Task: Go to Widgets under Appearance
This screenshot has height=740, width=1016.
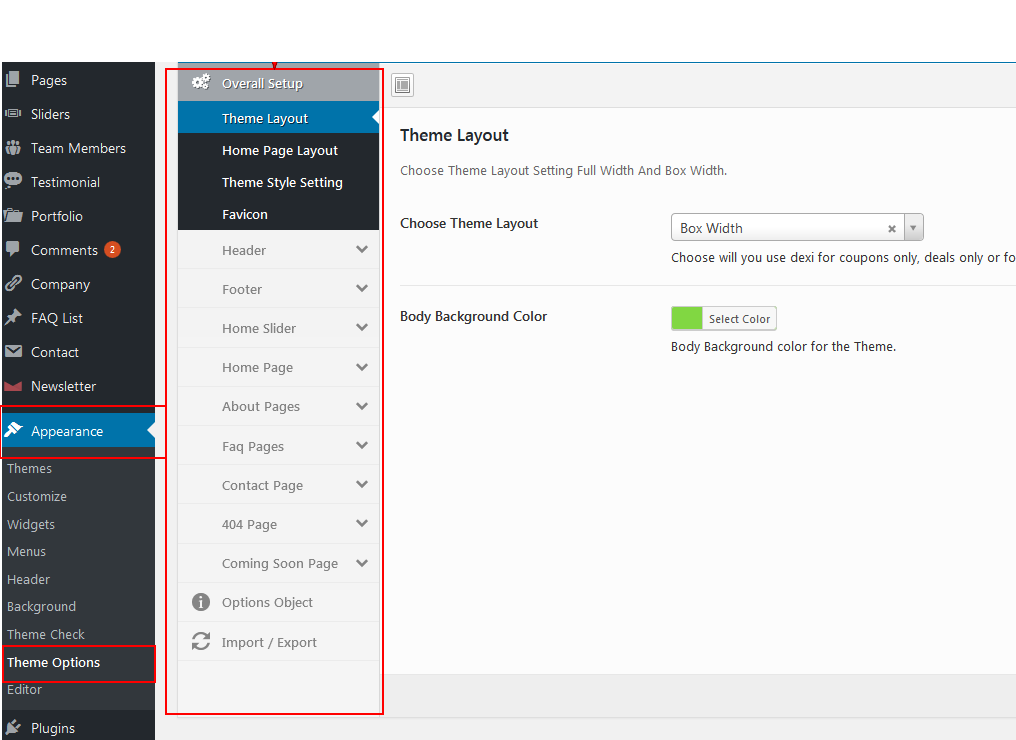Action: [x=31, y=524]
